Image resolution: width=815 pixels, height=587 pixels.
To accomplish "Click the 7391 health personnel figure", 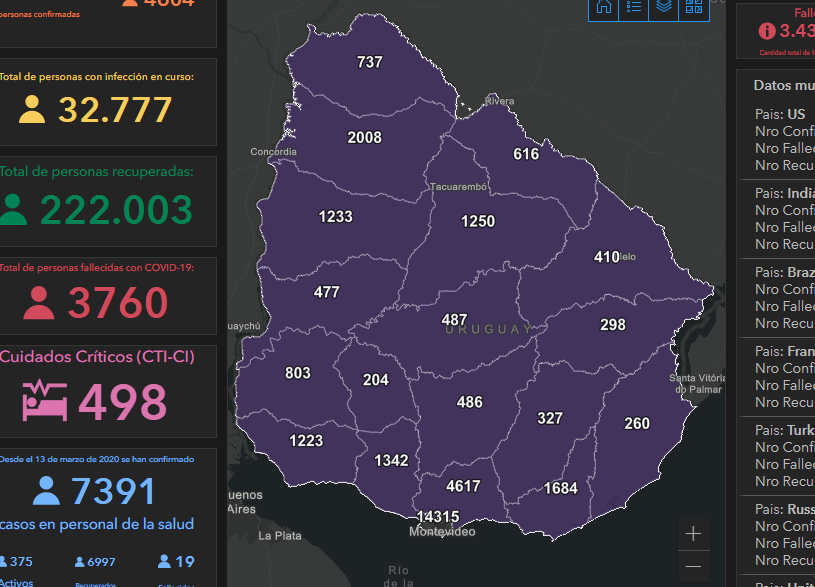I will tap(113, 491).
